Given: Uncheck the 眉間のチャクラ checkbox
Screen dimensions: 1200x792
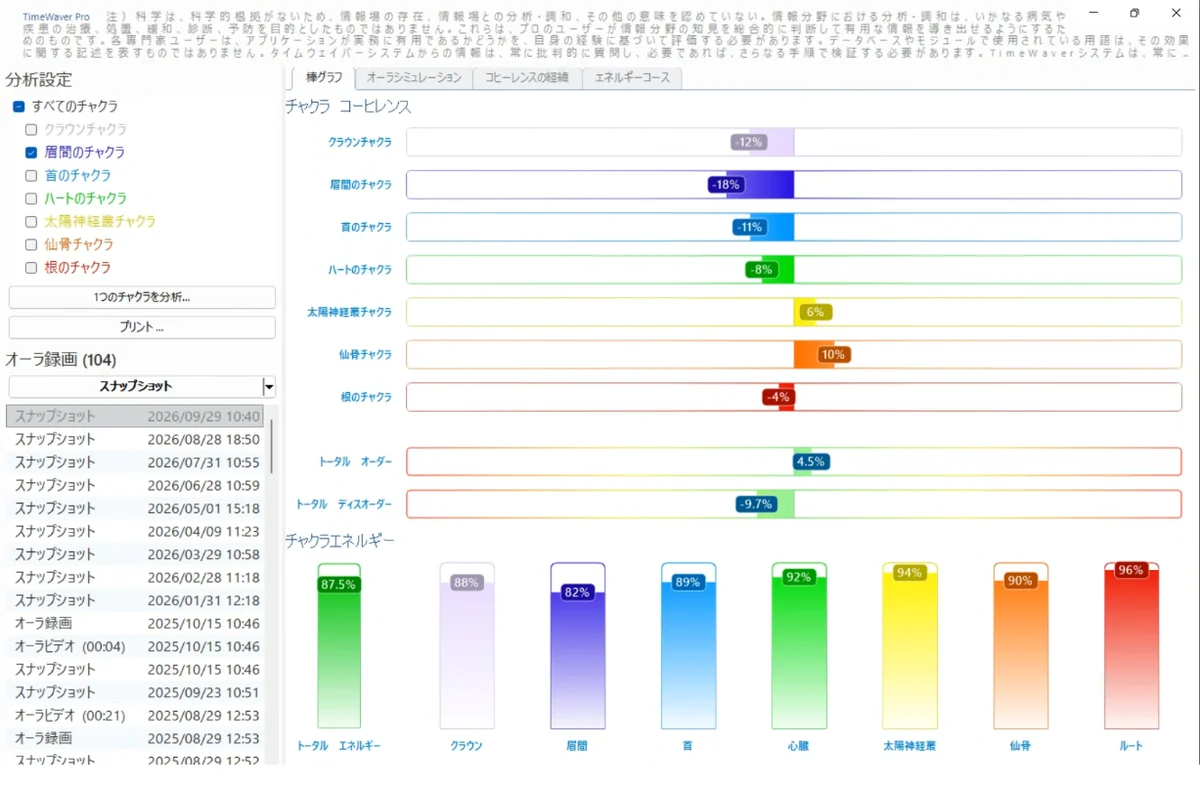Looking at the screenshot, I should [31, 152].
